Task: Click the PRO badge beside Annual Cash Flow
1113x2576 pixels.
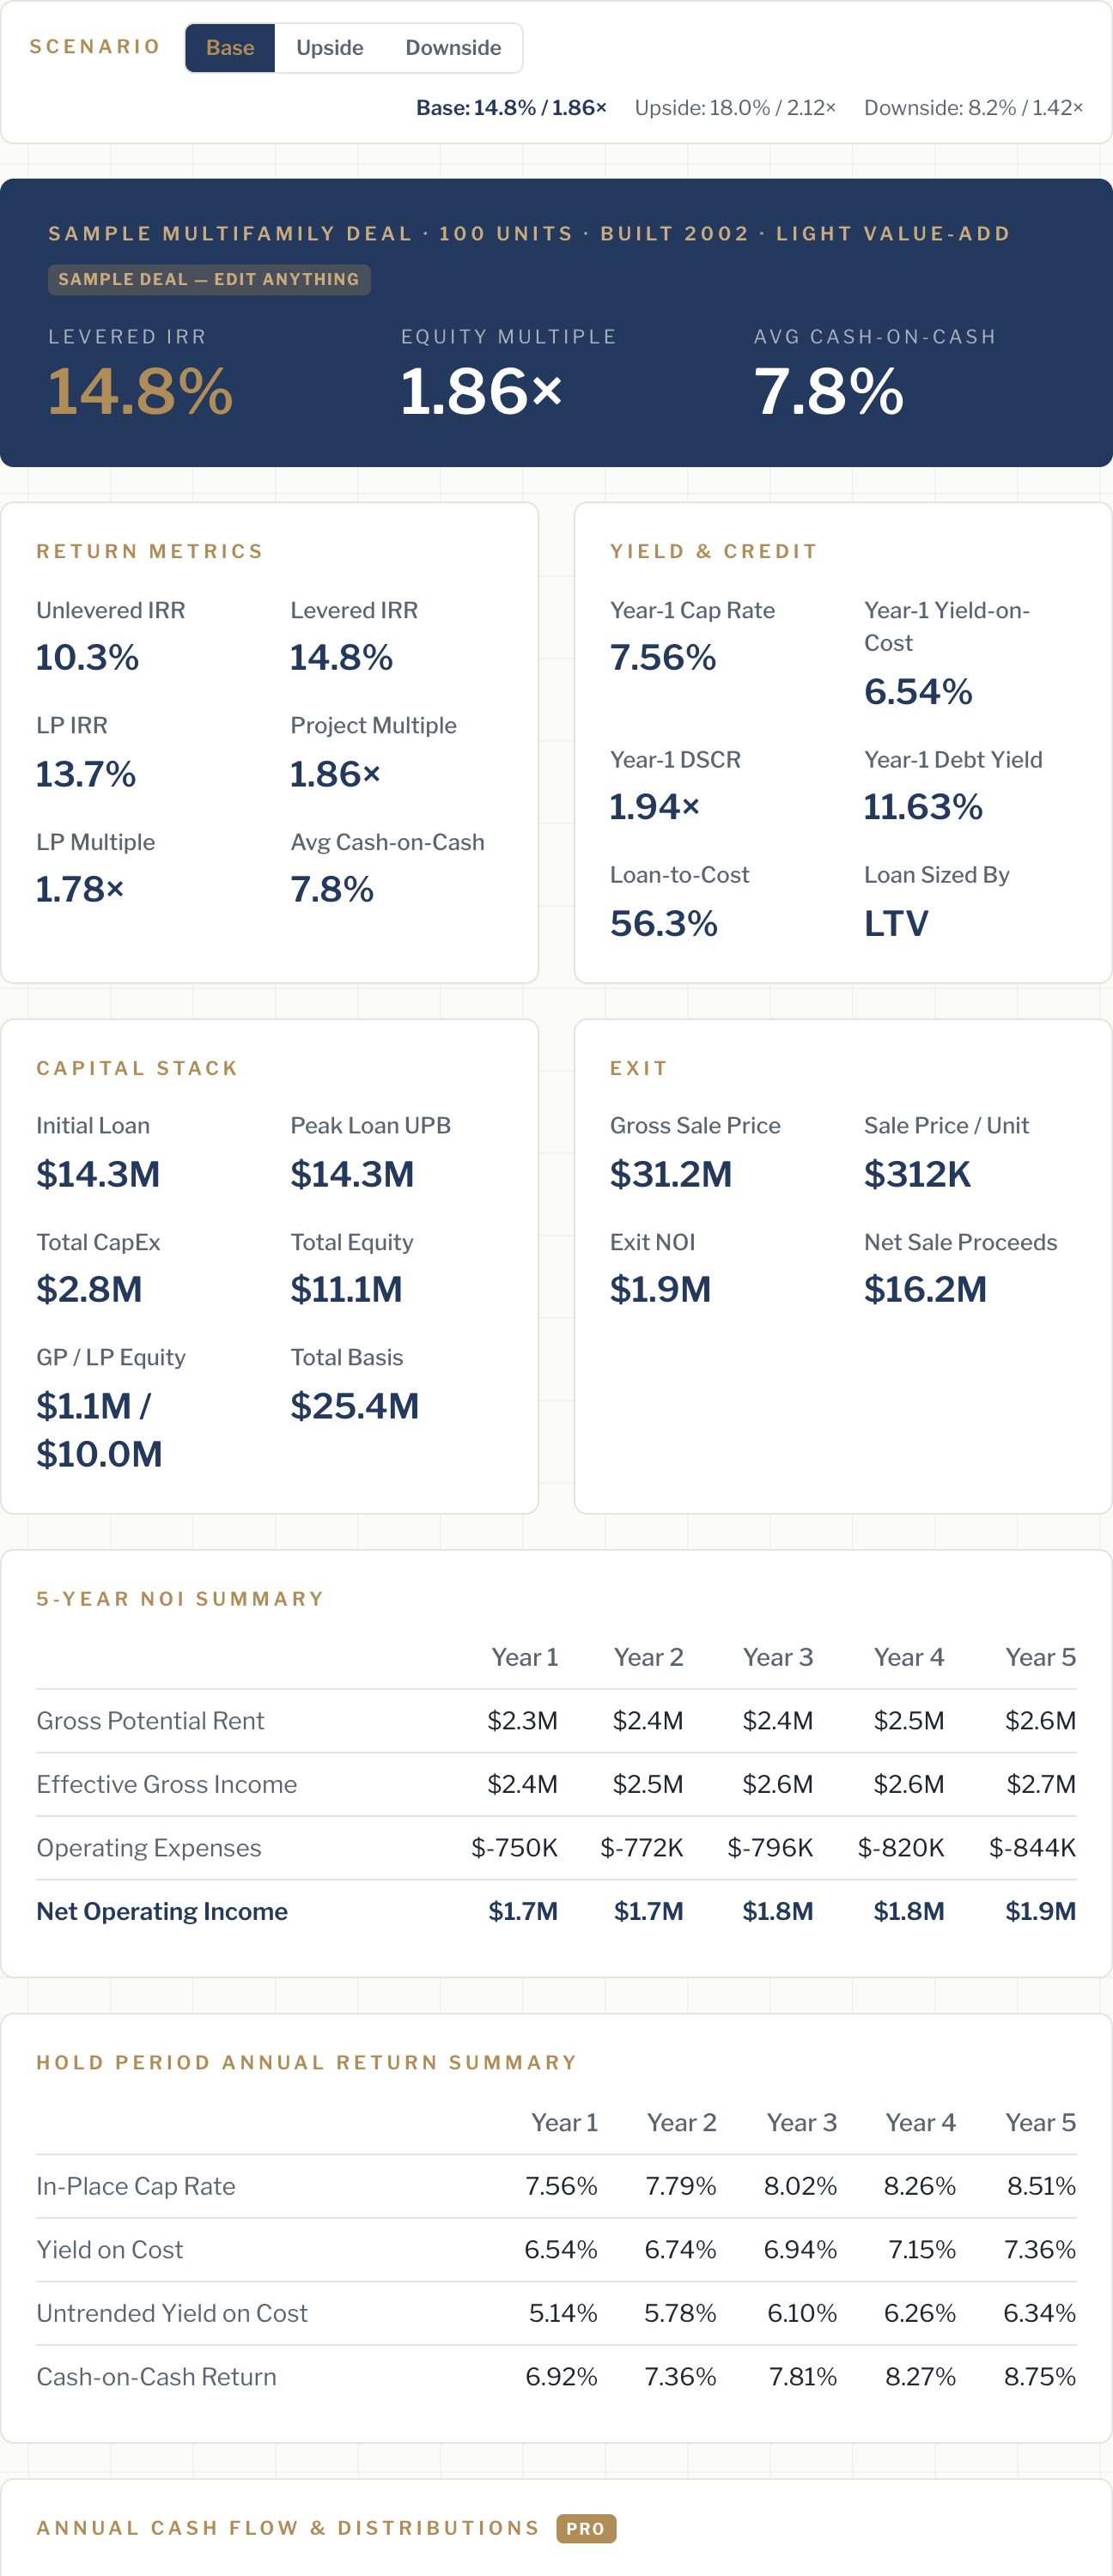Action: (x=586, y=2528)
